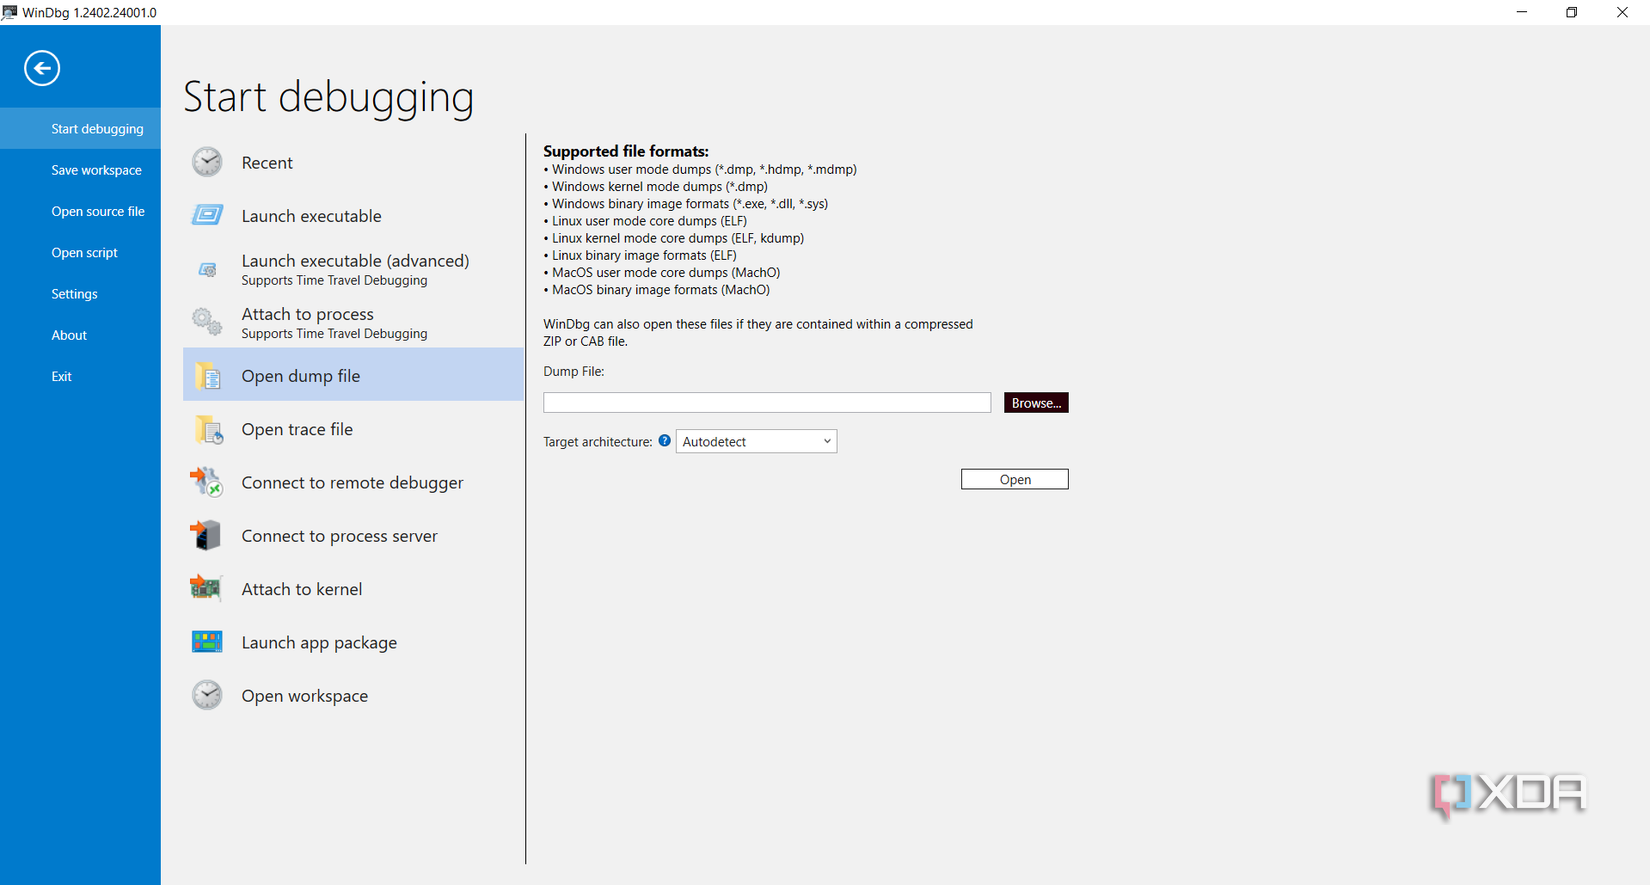Maximize the WinDbg window
1650x885 pixels.
(1571, 12)
